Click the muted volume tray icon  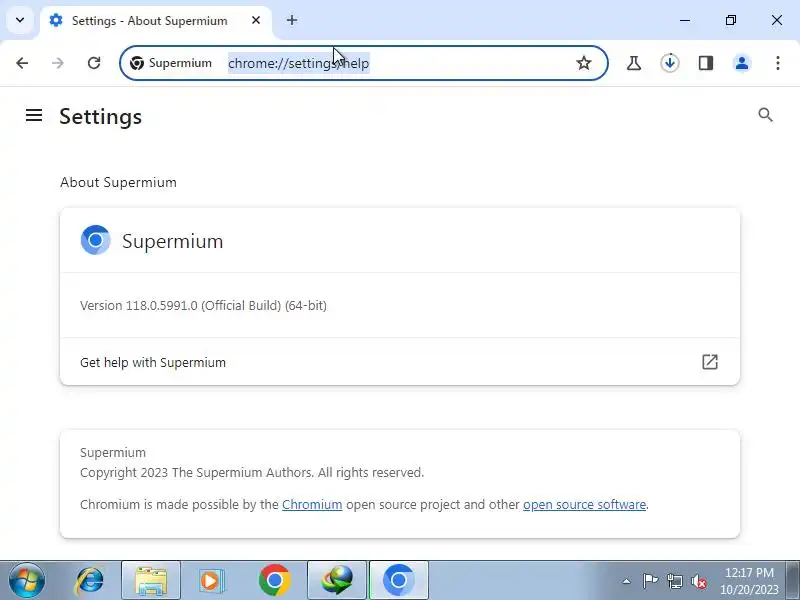pyautogui.click(x=698, y=581)
